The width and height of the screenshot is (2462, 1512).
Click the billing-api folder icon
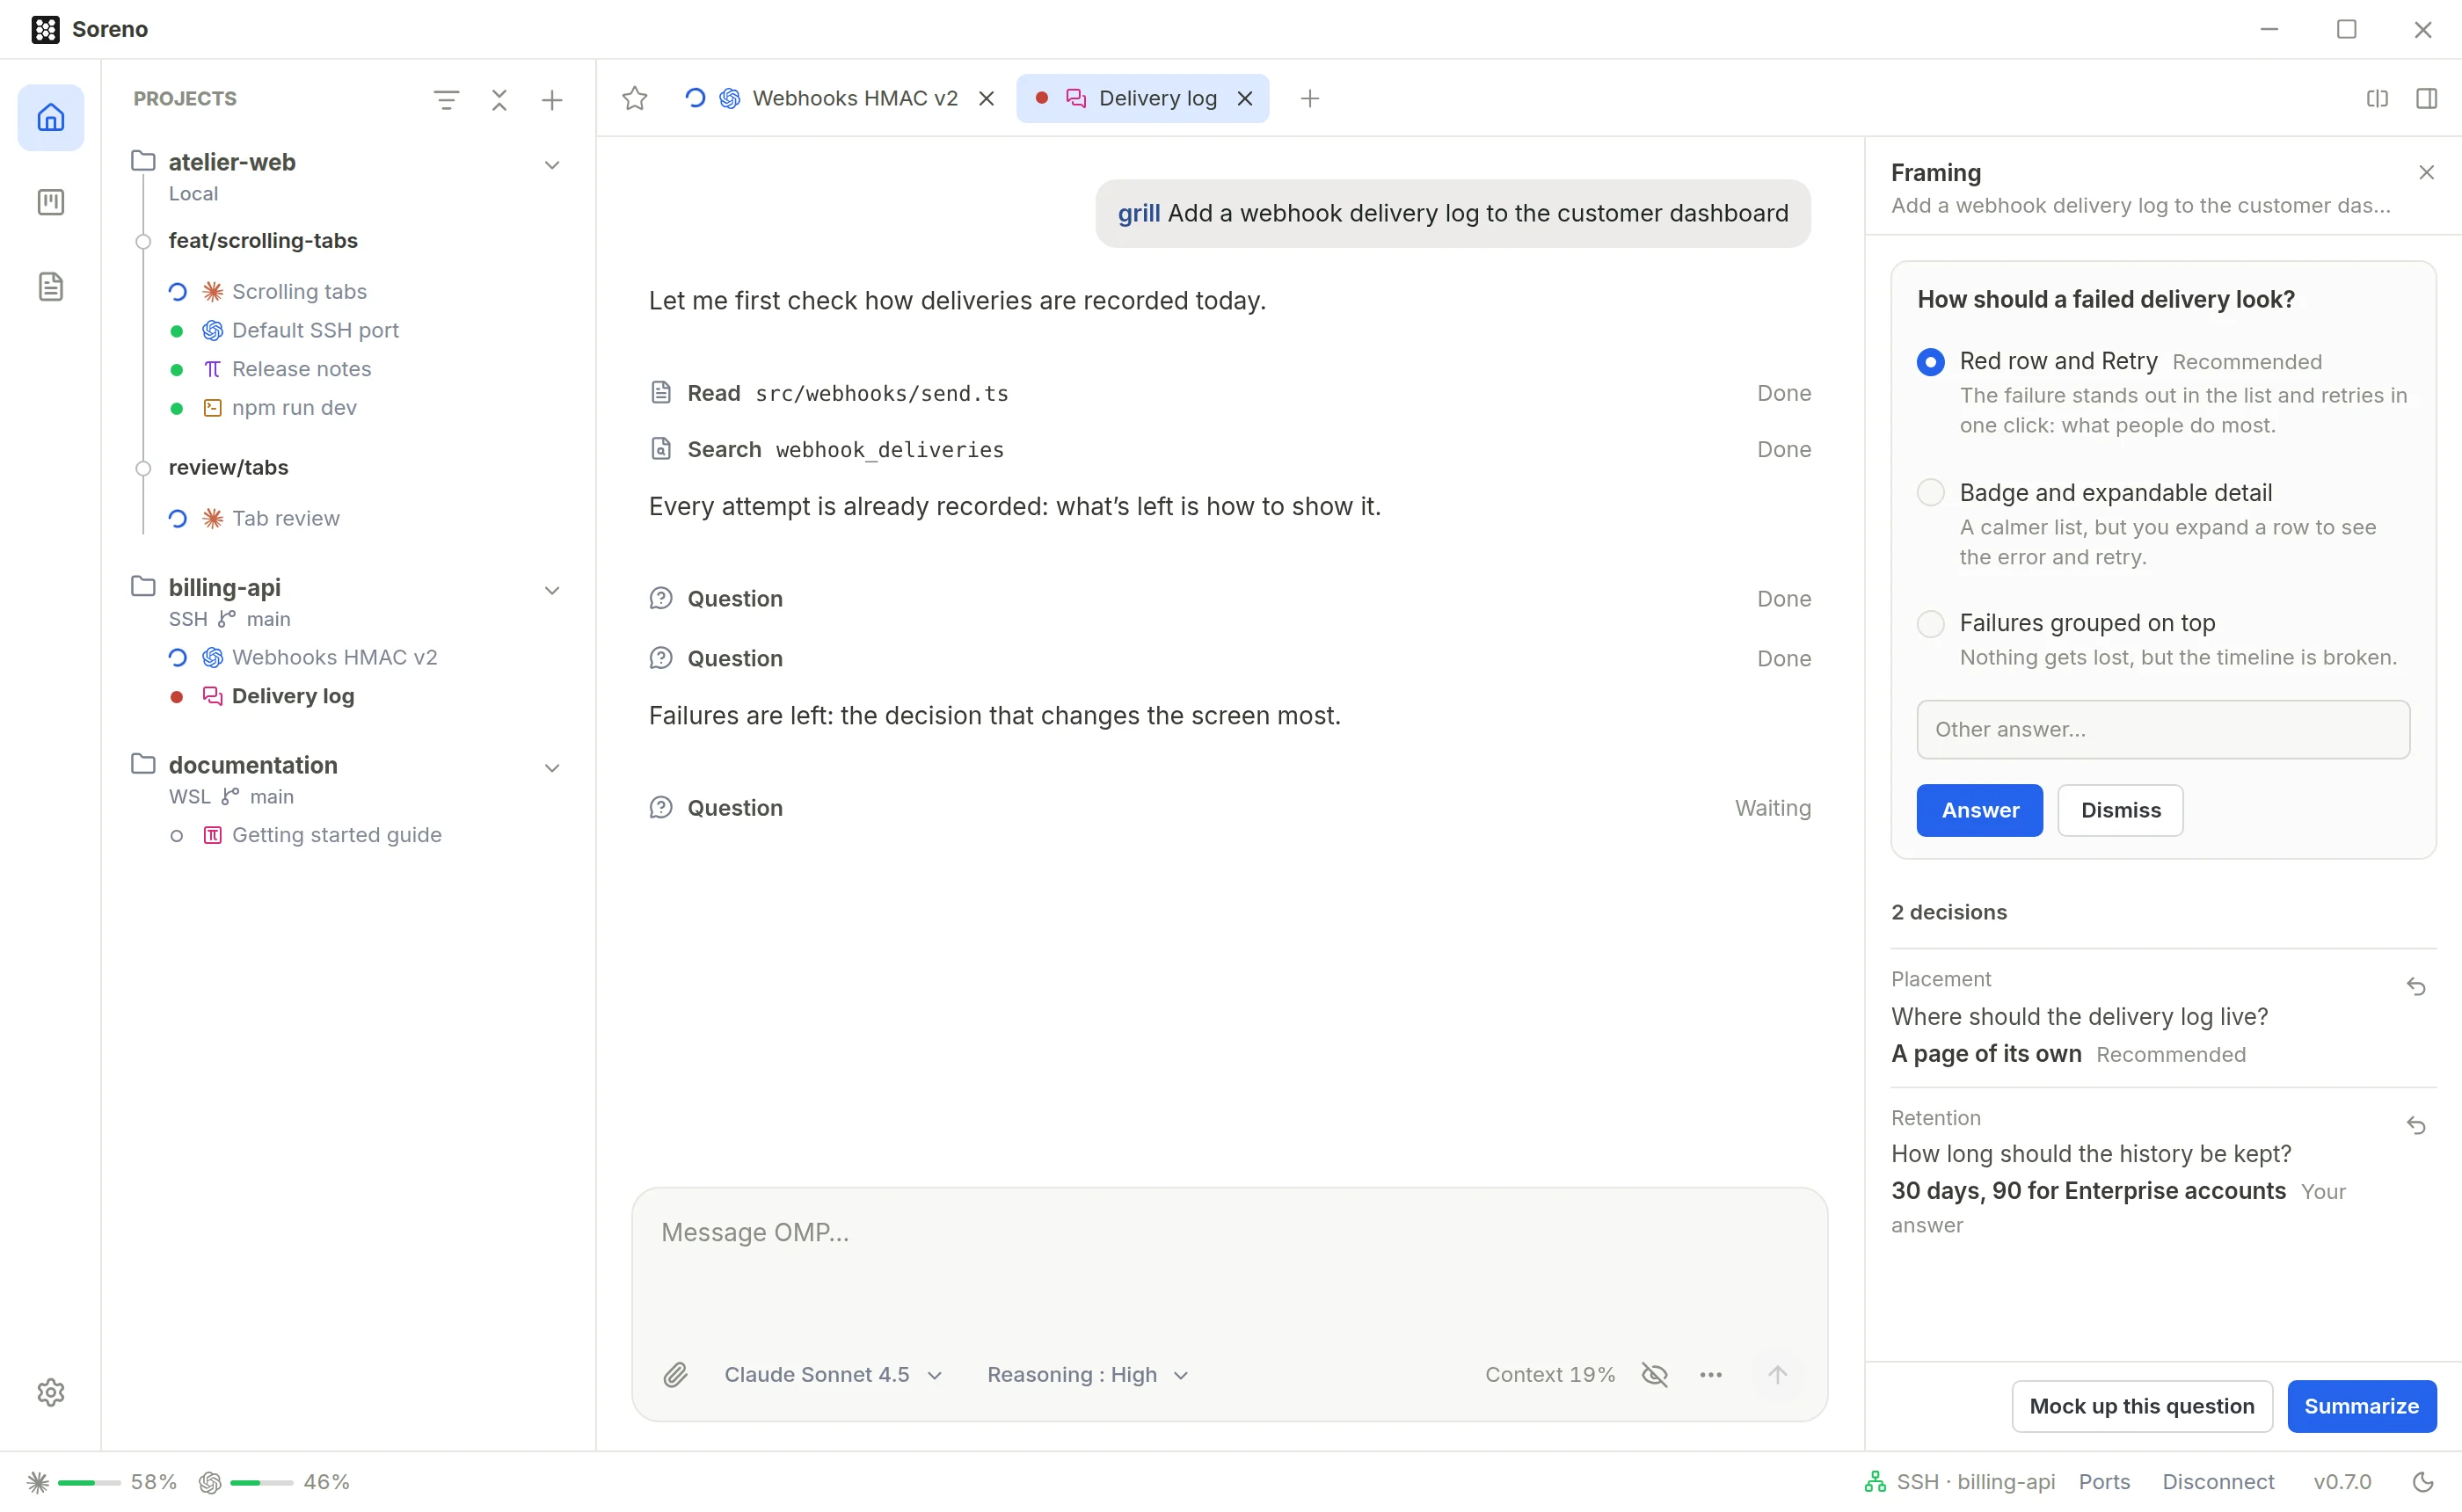143,586
